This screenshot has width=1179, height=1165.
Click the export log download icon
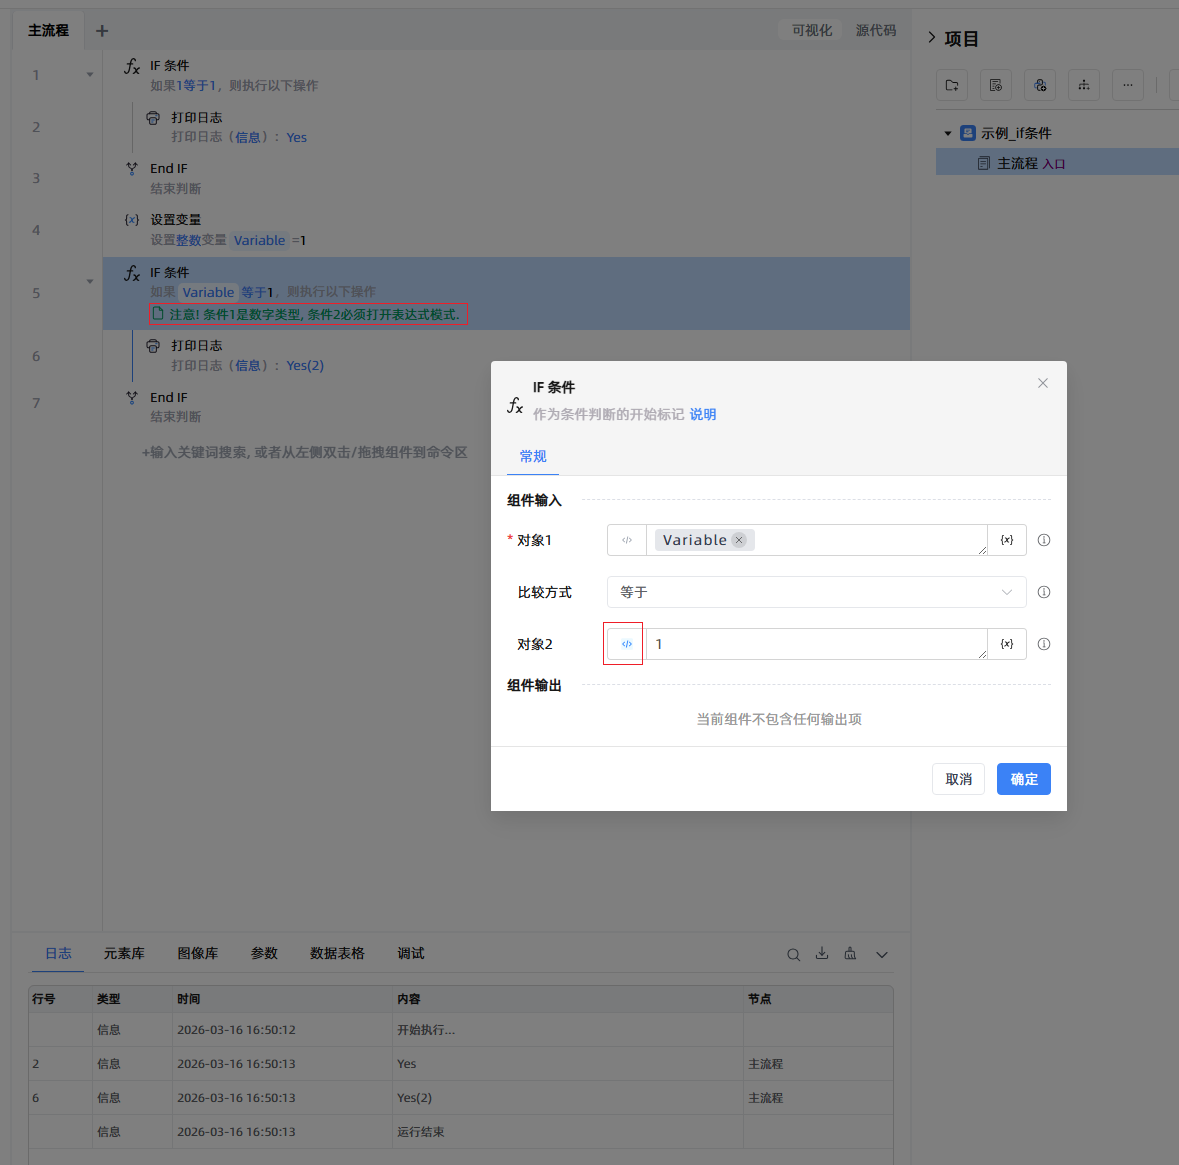[822, 954]
